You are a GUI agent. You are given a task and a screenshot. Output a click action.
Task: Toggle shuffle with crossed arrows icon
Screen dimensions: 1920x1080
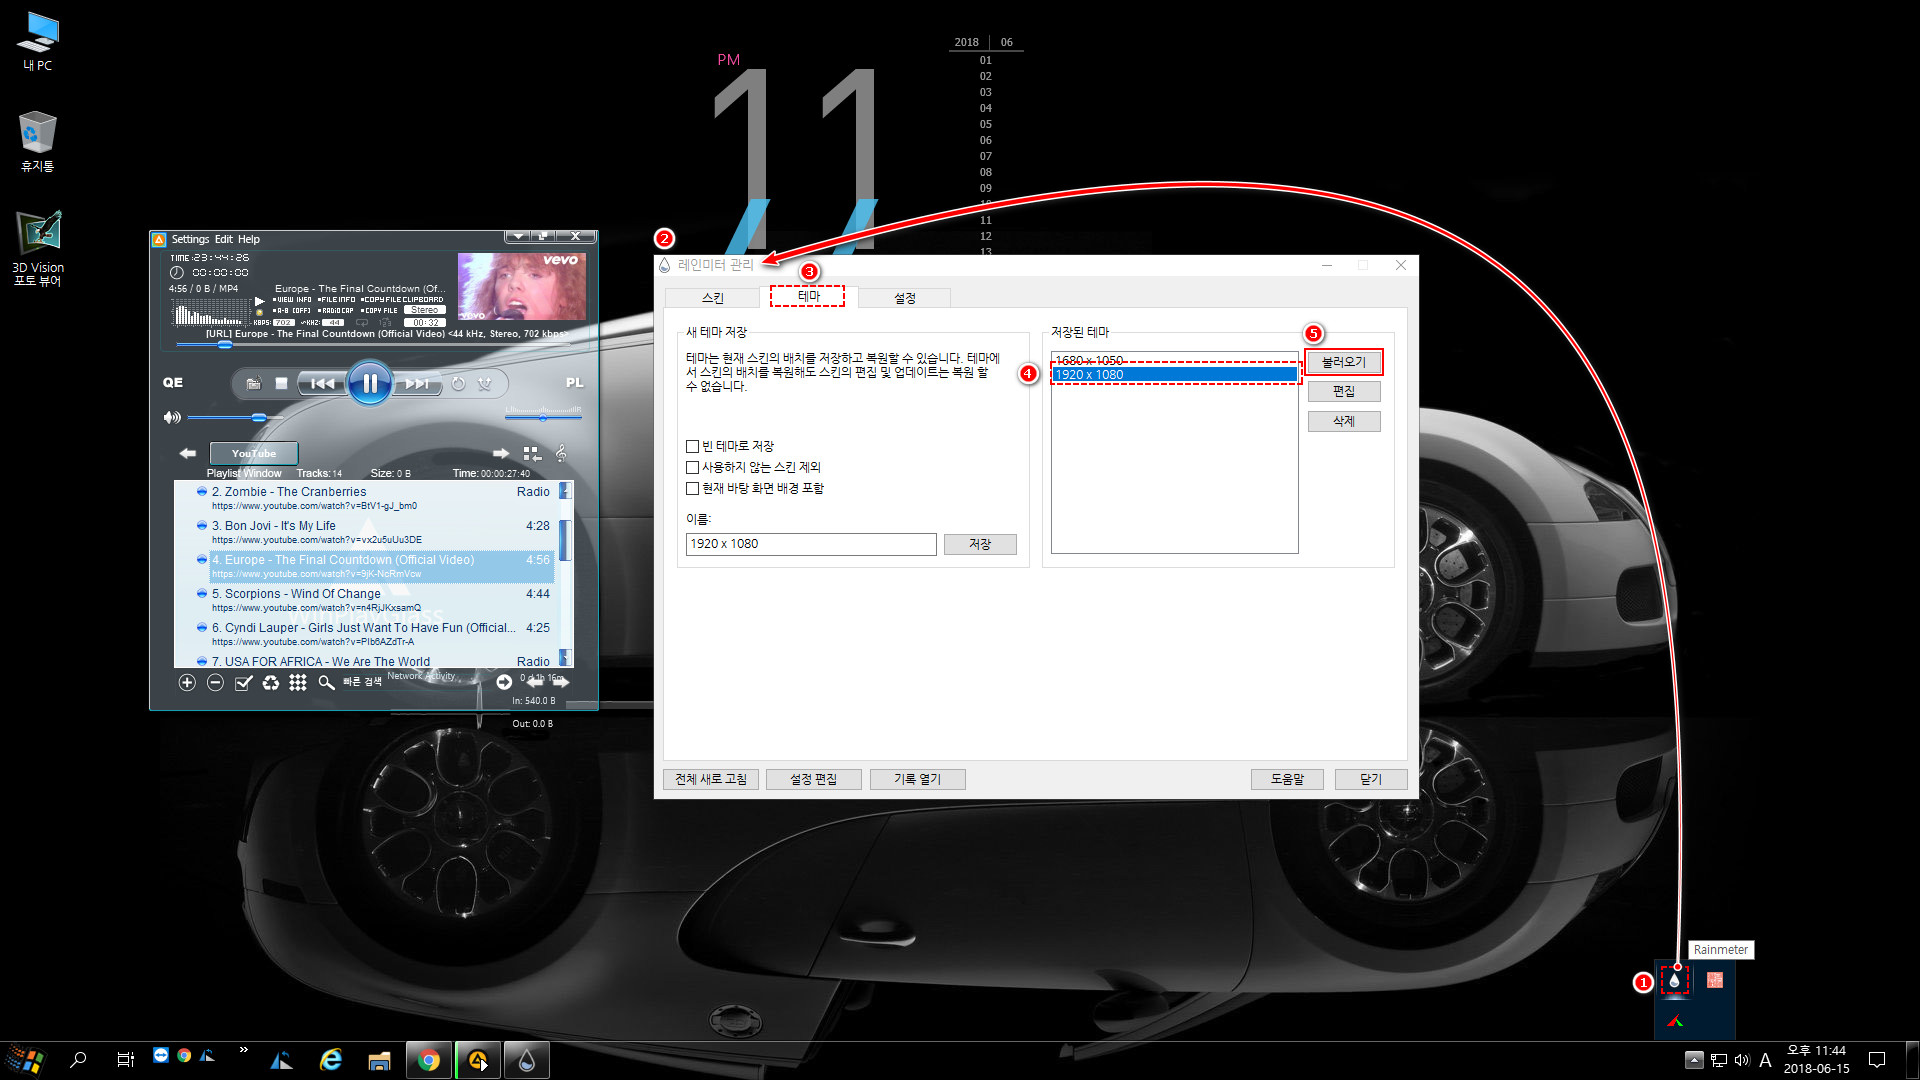[x=485, y=383]
